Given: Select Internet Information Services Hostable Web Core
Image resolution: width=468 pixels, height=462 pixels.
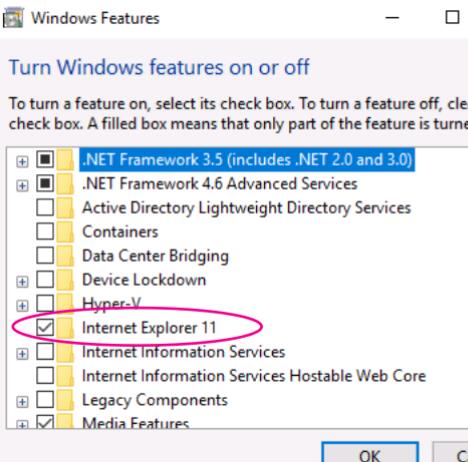Looking at the screenshot, I should [x=254, y=376].
